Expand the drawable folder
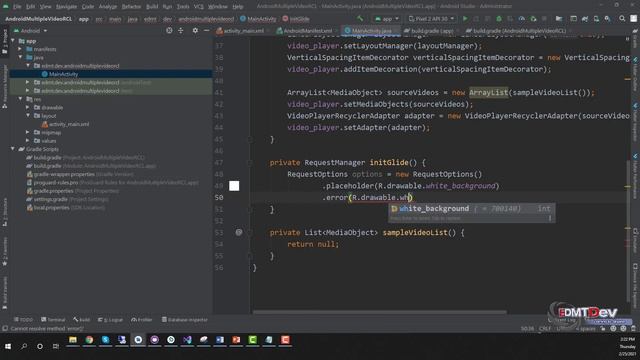Viewport: 640px width, 360px height. [28, 107]
